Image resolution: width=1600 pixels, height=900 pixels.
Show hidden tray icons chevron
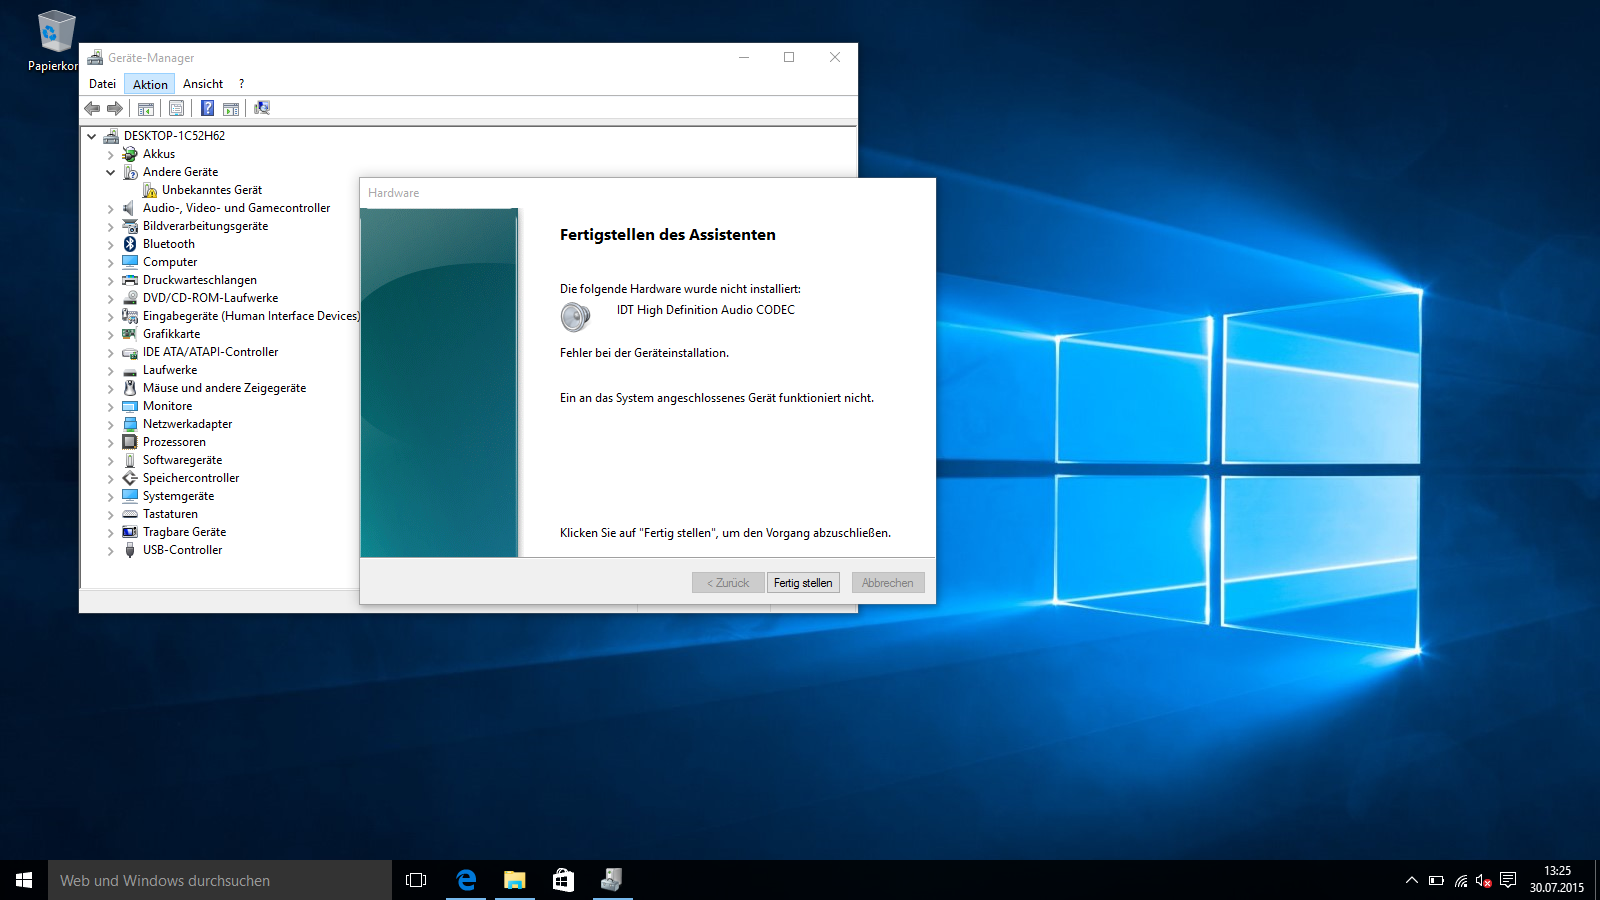tap(1412, 881)
